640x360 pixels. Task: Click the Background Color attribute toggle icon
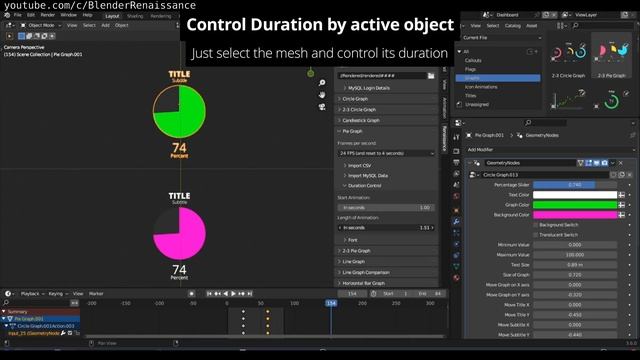[622, 215]
